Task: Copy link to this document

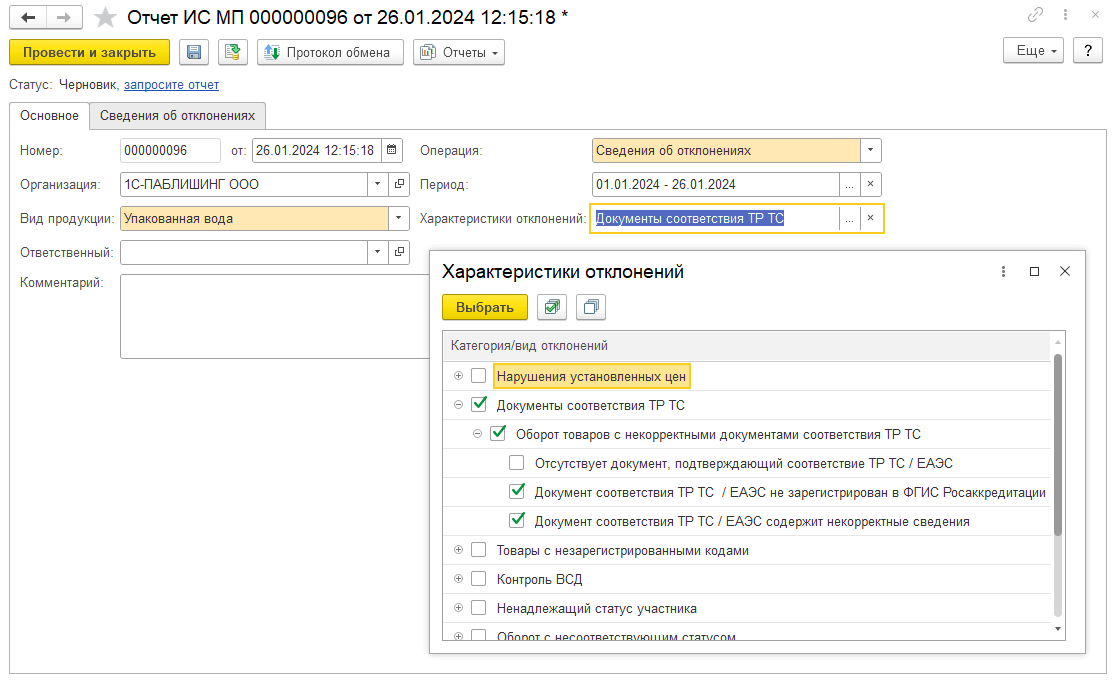Action: pyautogui.click(x=1036, y=17)
